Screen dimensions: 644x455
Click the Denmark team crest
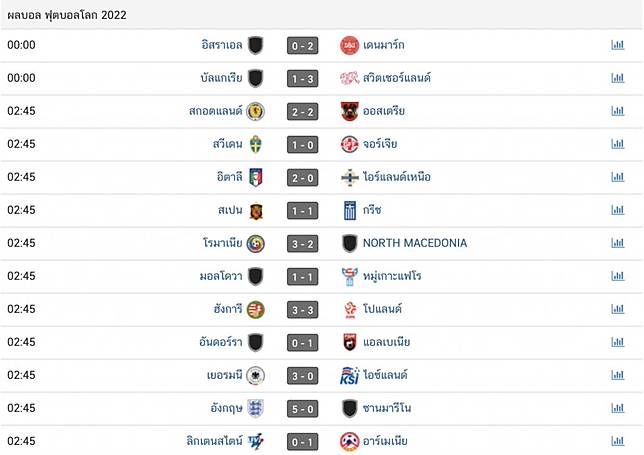(349, 45)
